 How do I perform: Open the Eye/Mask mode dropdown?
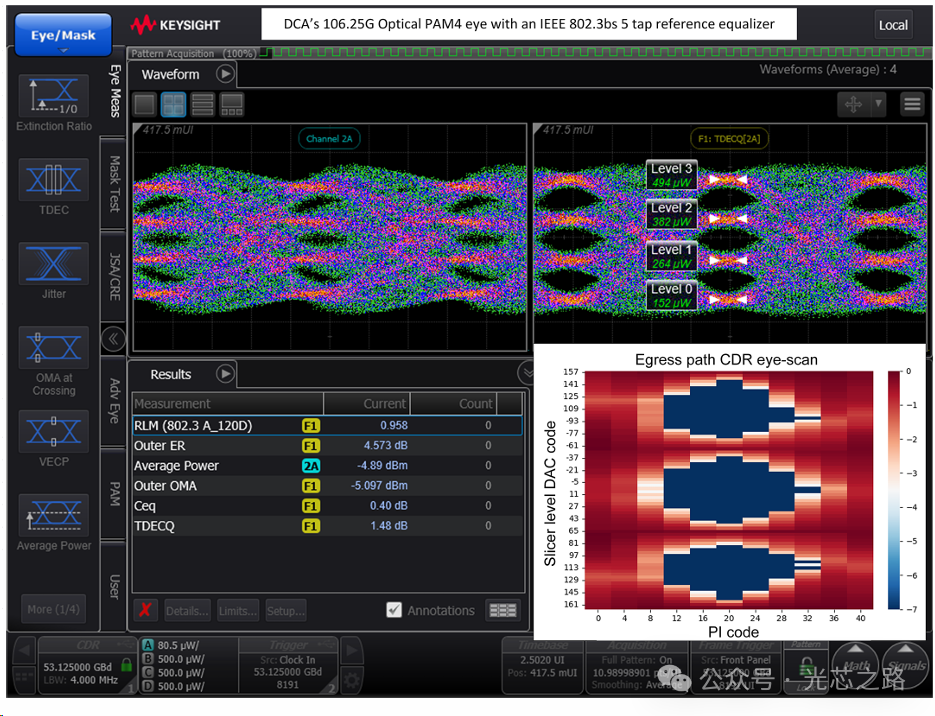(x=63, y=37)
